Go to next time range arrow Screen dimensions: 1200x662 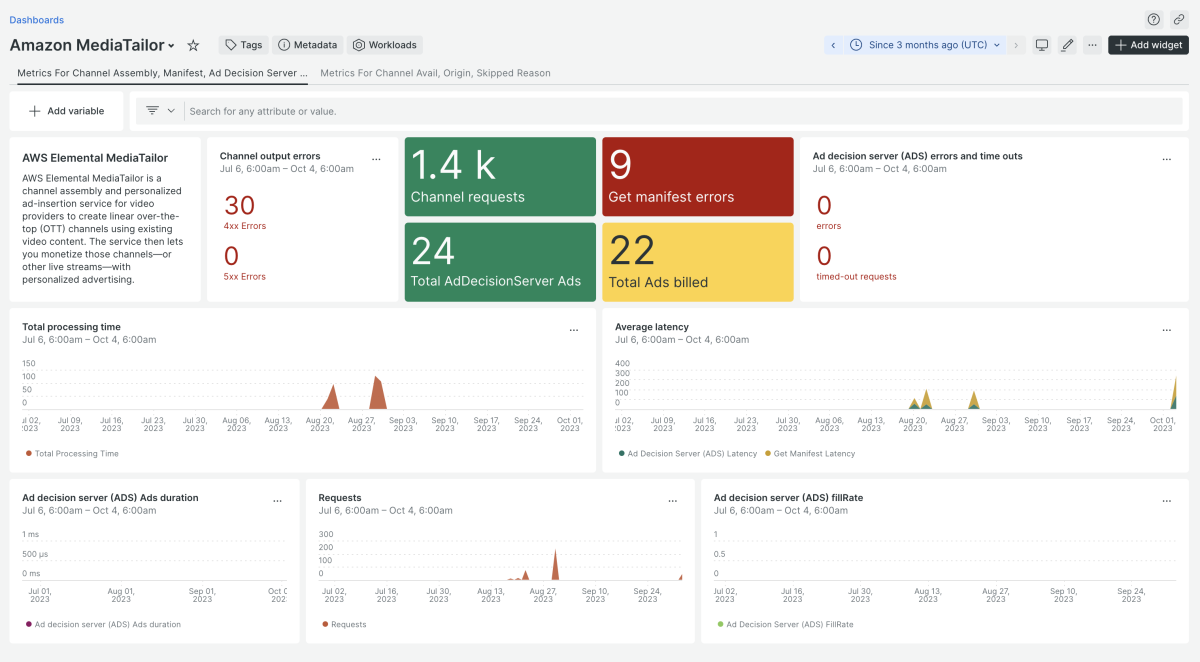(x=1016, y=45)
